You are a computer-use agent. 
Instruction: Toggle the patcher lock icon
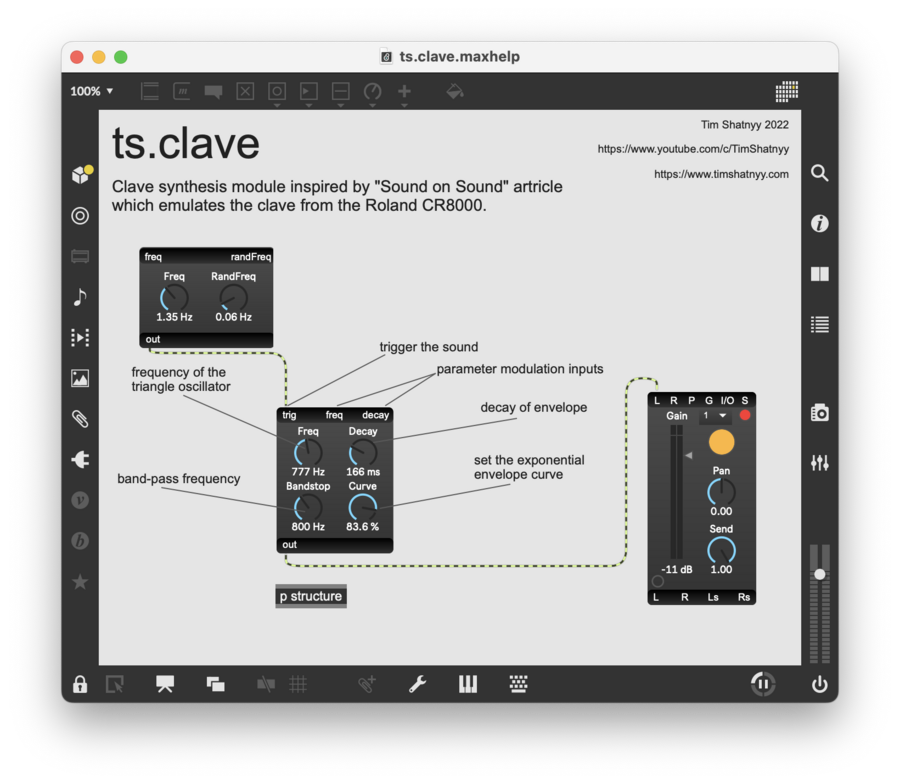click(80, 684)
